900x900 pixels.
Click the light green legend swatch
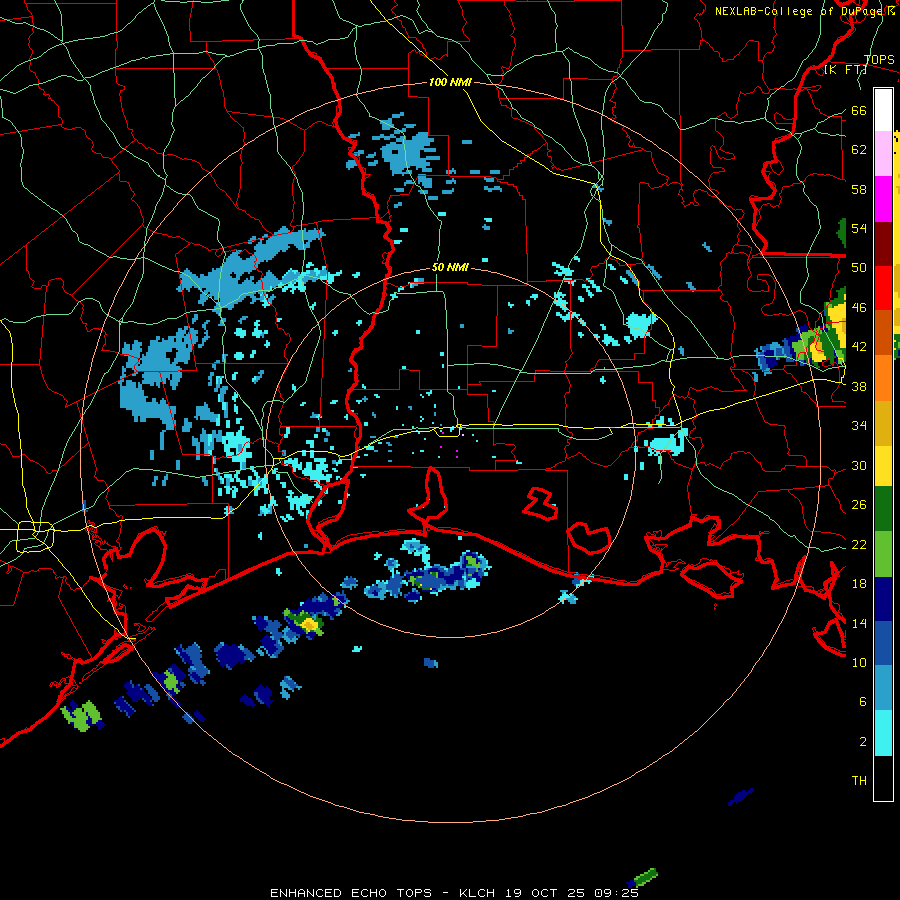pyautogui.click(x=883, y=554)
